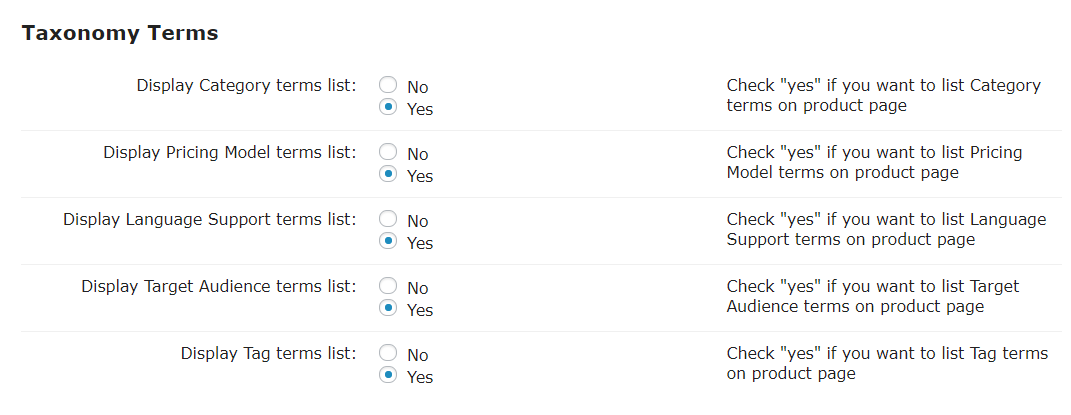Choose Yes for Language Support terms list
Viewport: 1071px width, 415px height.
pyautogui.click(x=389, y=242)
